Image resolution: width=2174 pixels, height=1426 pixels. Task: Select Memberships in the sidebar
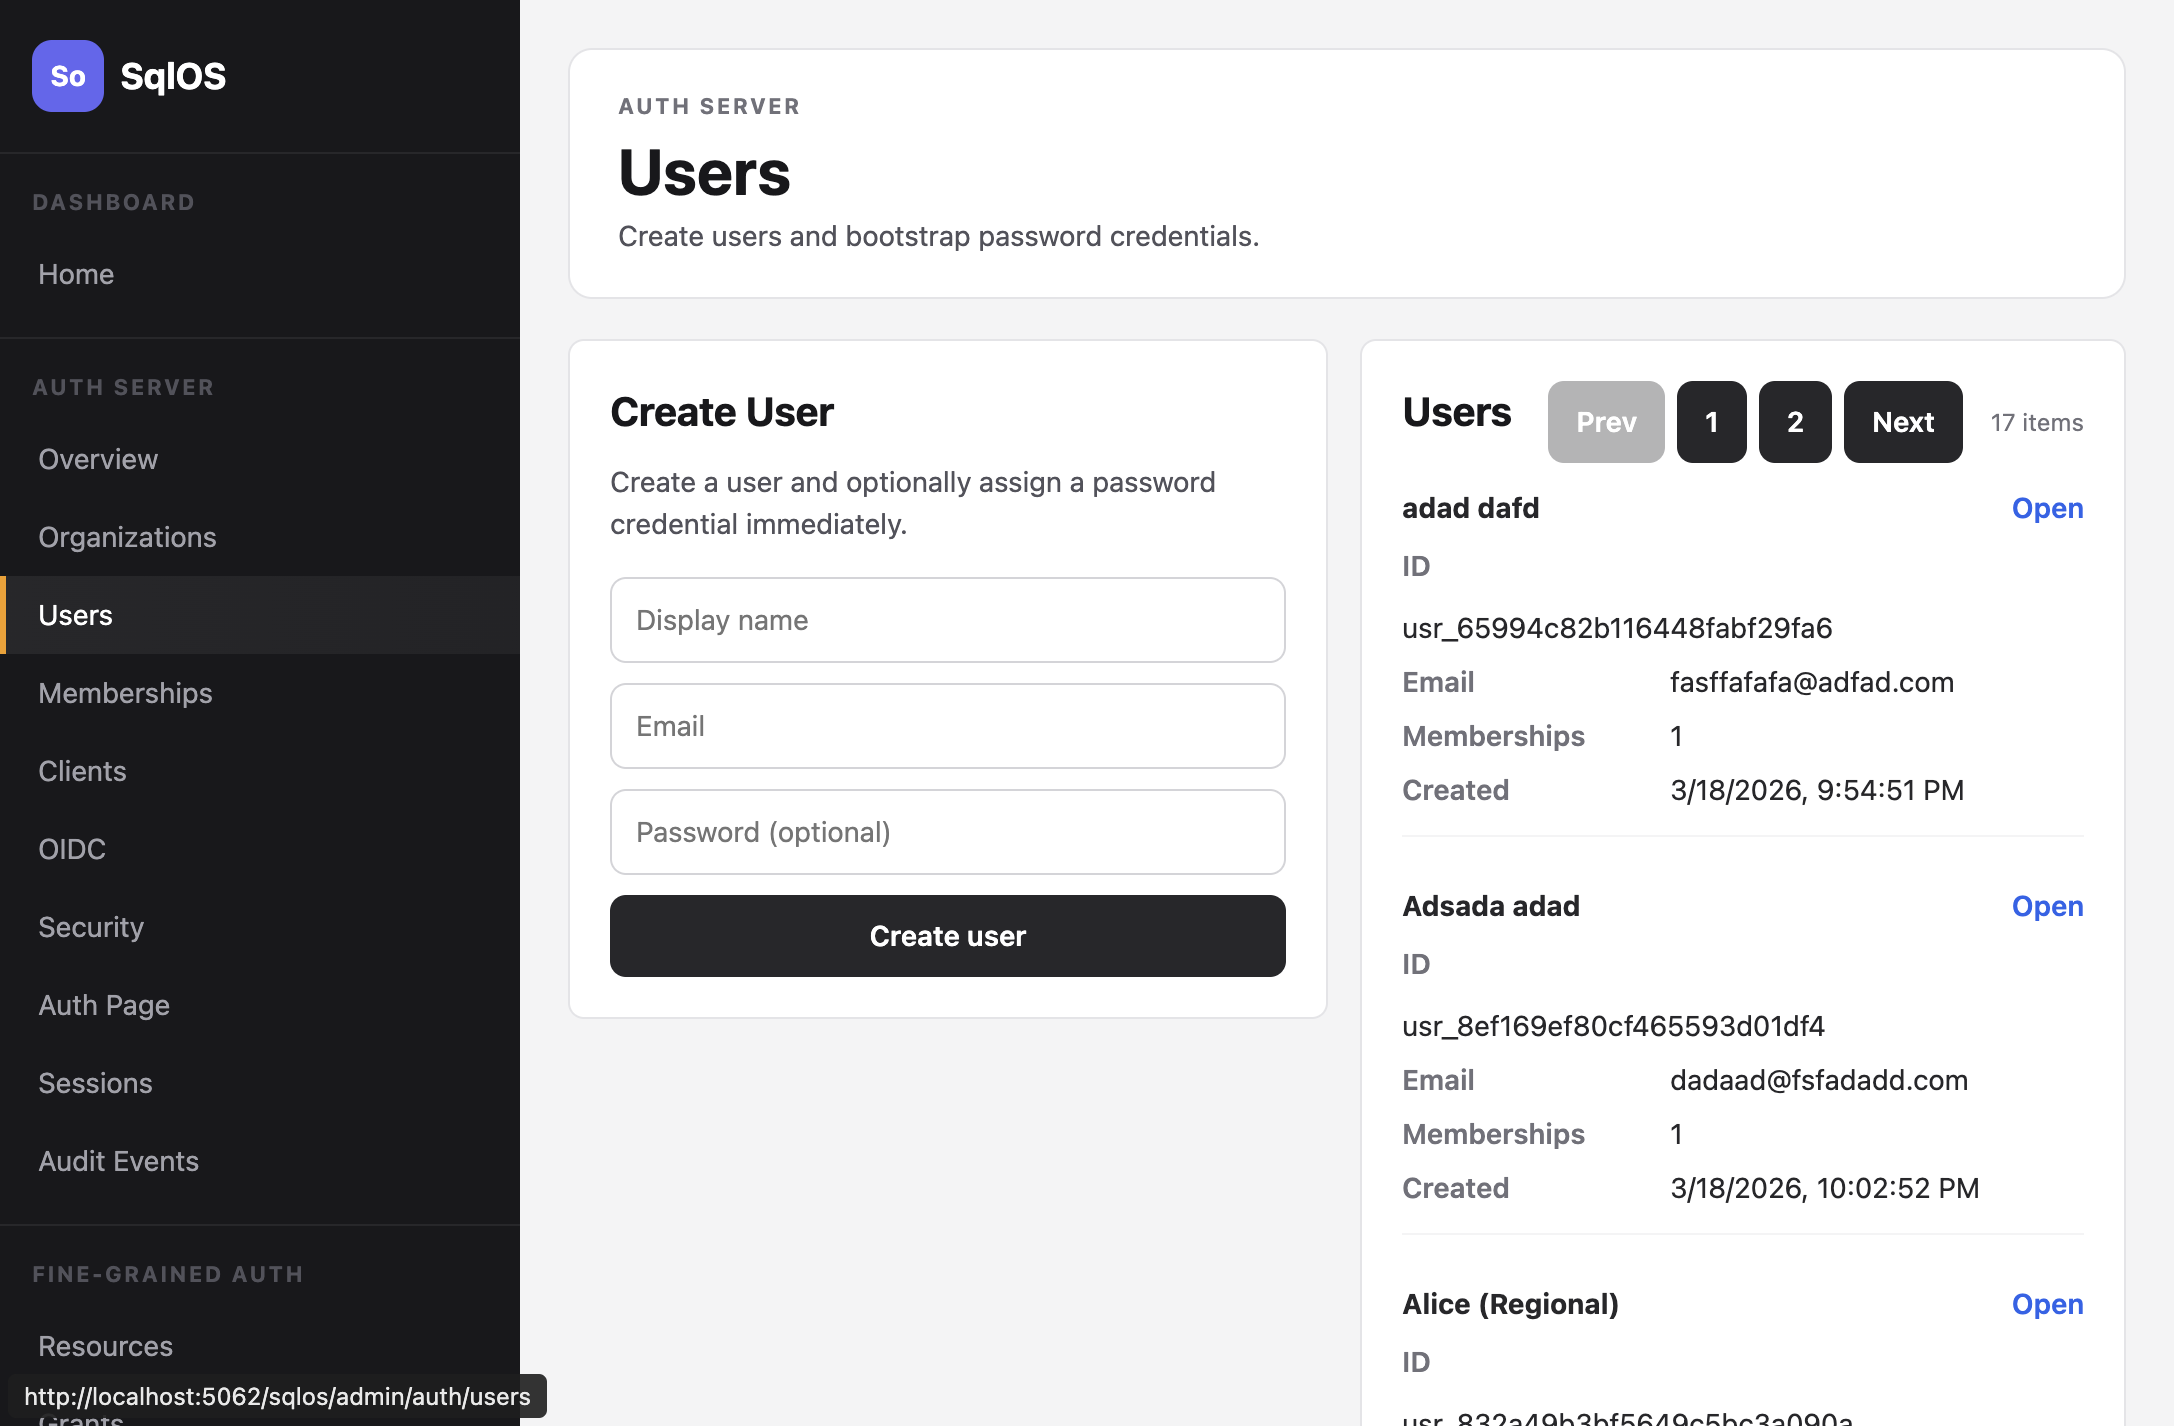click(125, 693)
